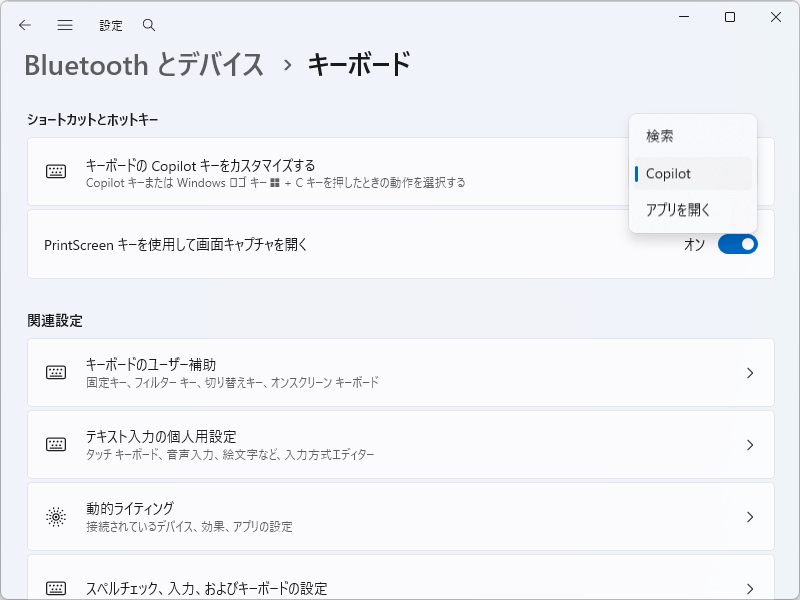The width and height of the screenshot is (800, 600).
Task: Click the オン toggle status label
Action: [x=694, y=245]
